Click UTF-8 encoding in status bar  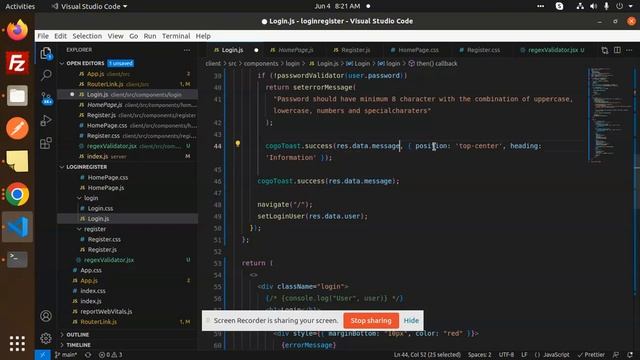506,355
